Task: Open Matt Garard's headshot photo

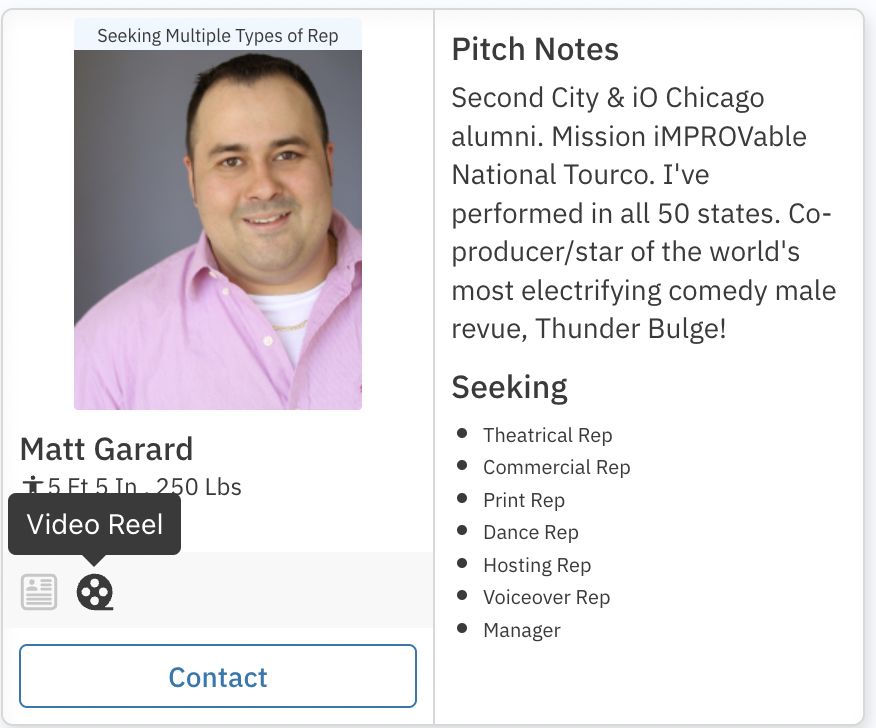Action: click(218, 229)
